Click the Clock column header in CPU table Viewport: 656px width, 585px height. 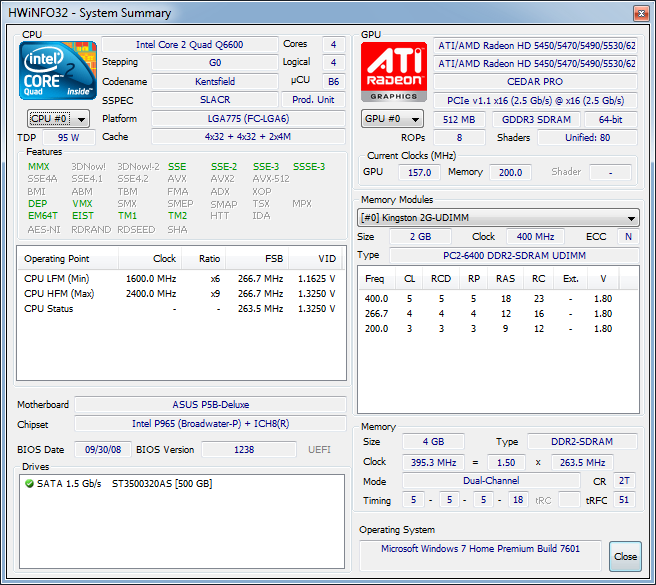(x=151, y=259)
